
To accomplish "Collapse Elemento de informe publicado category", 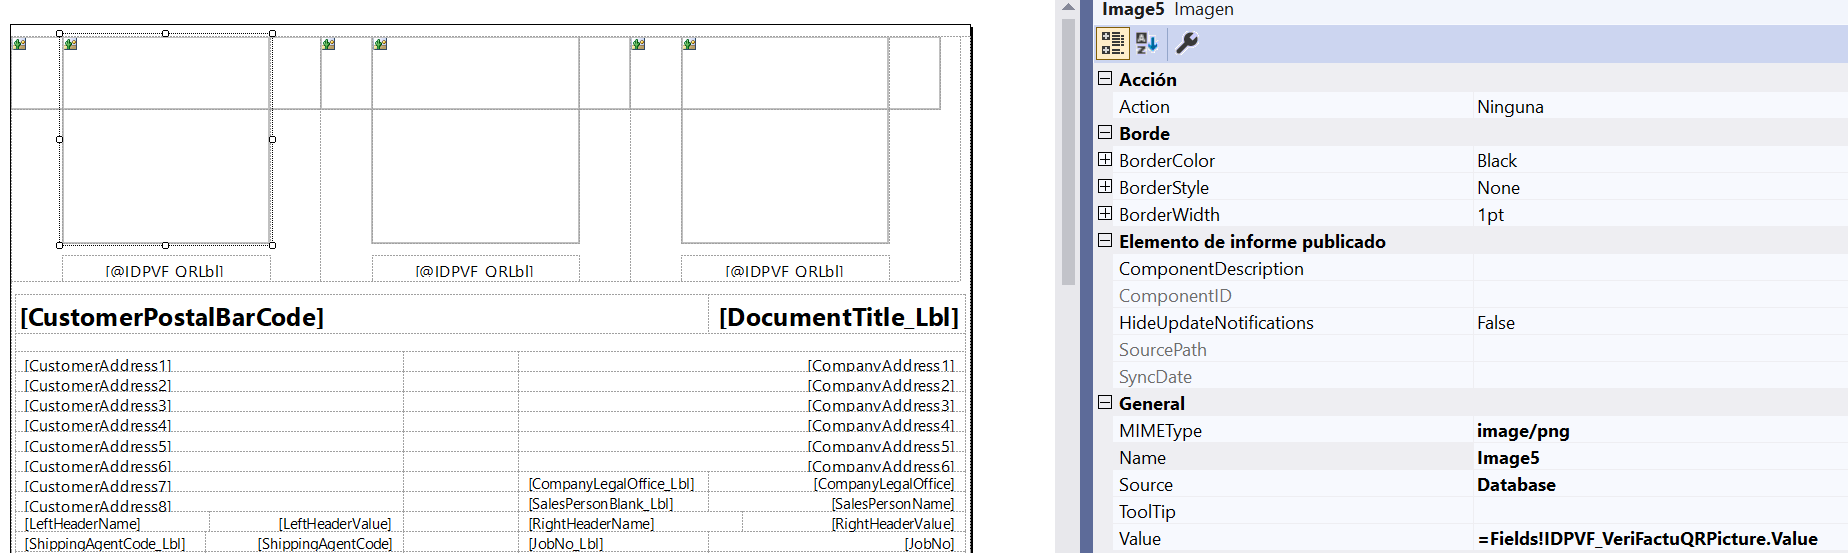I will coord(1105,241).
